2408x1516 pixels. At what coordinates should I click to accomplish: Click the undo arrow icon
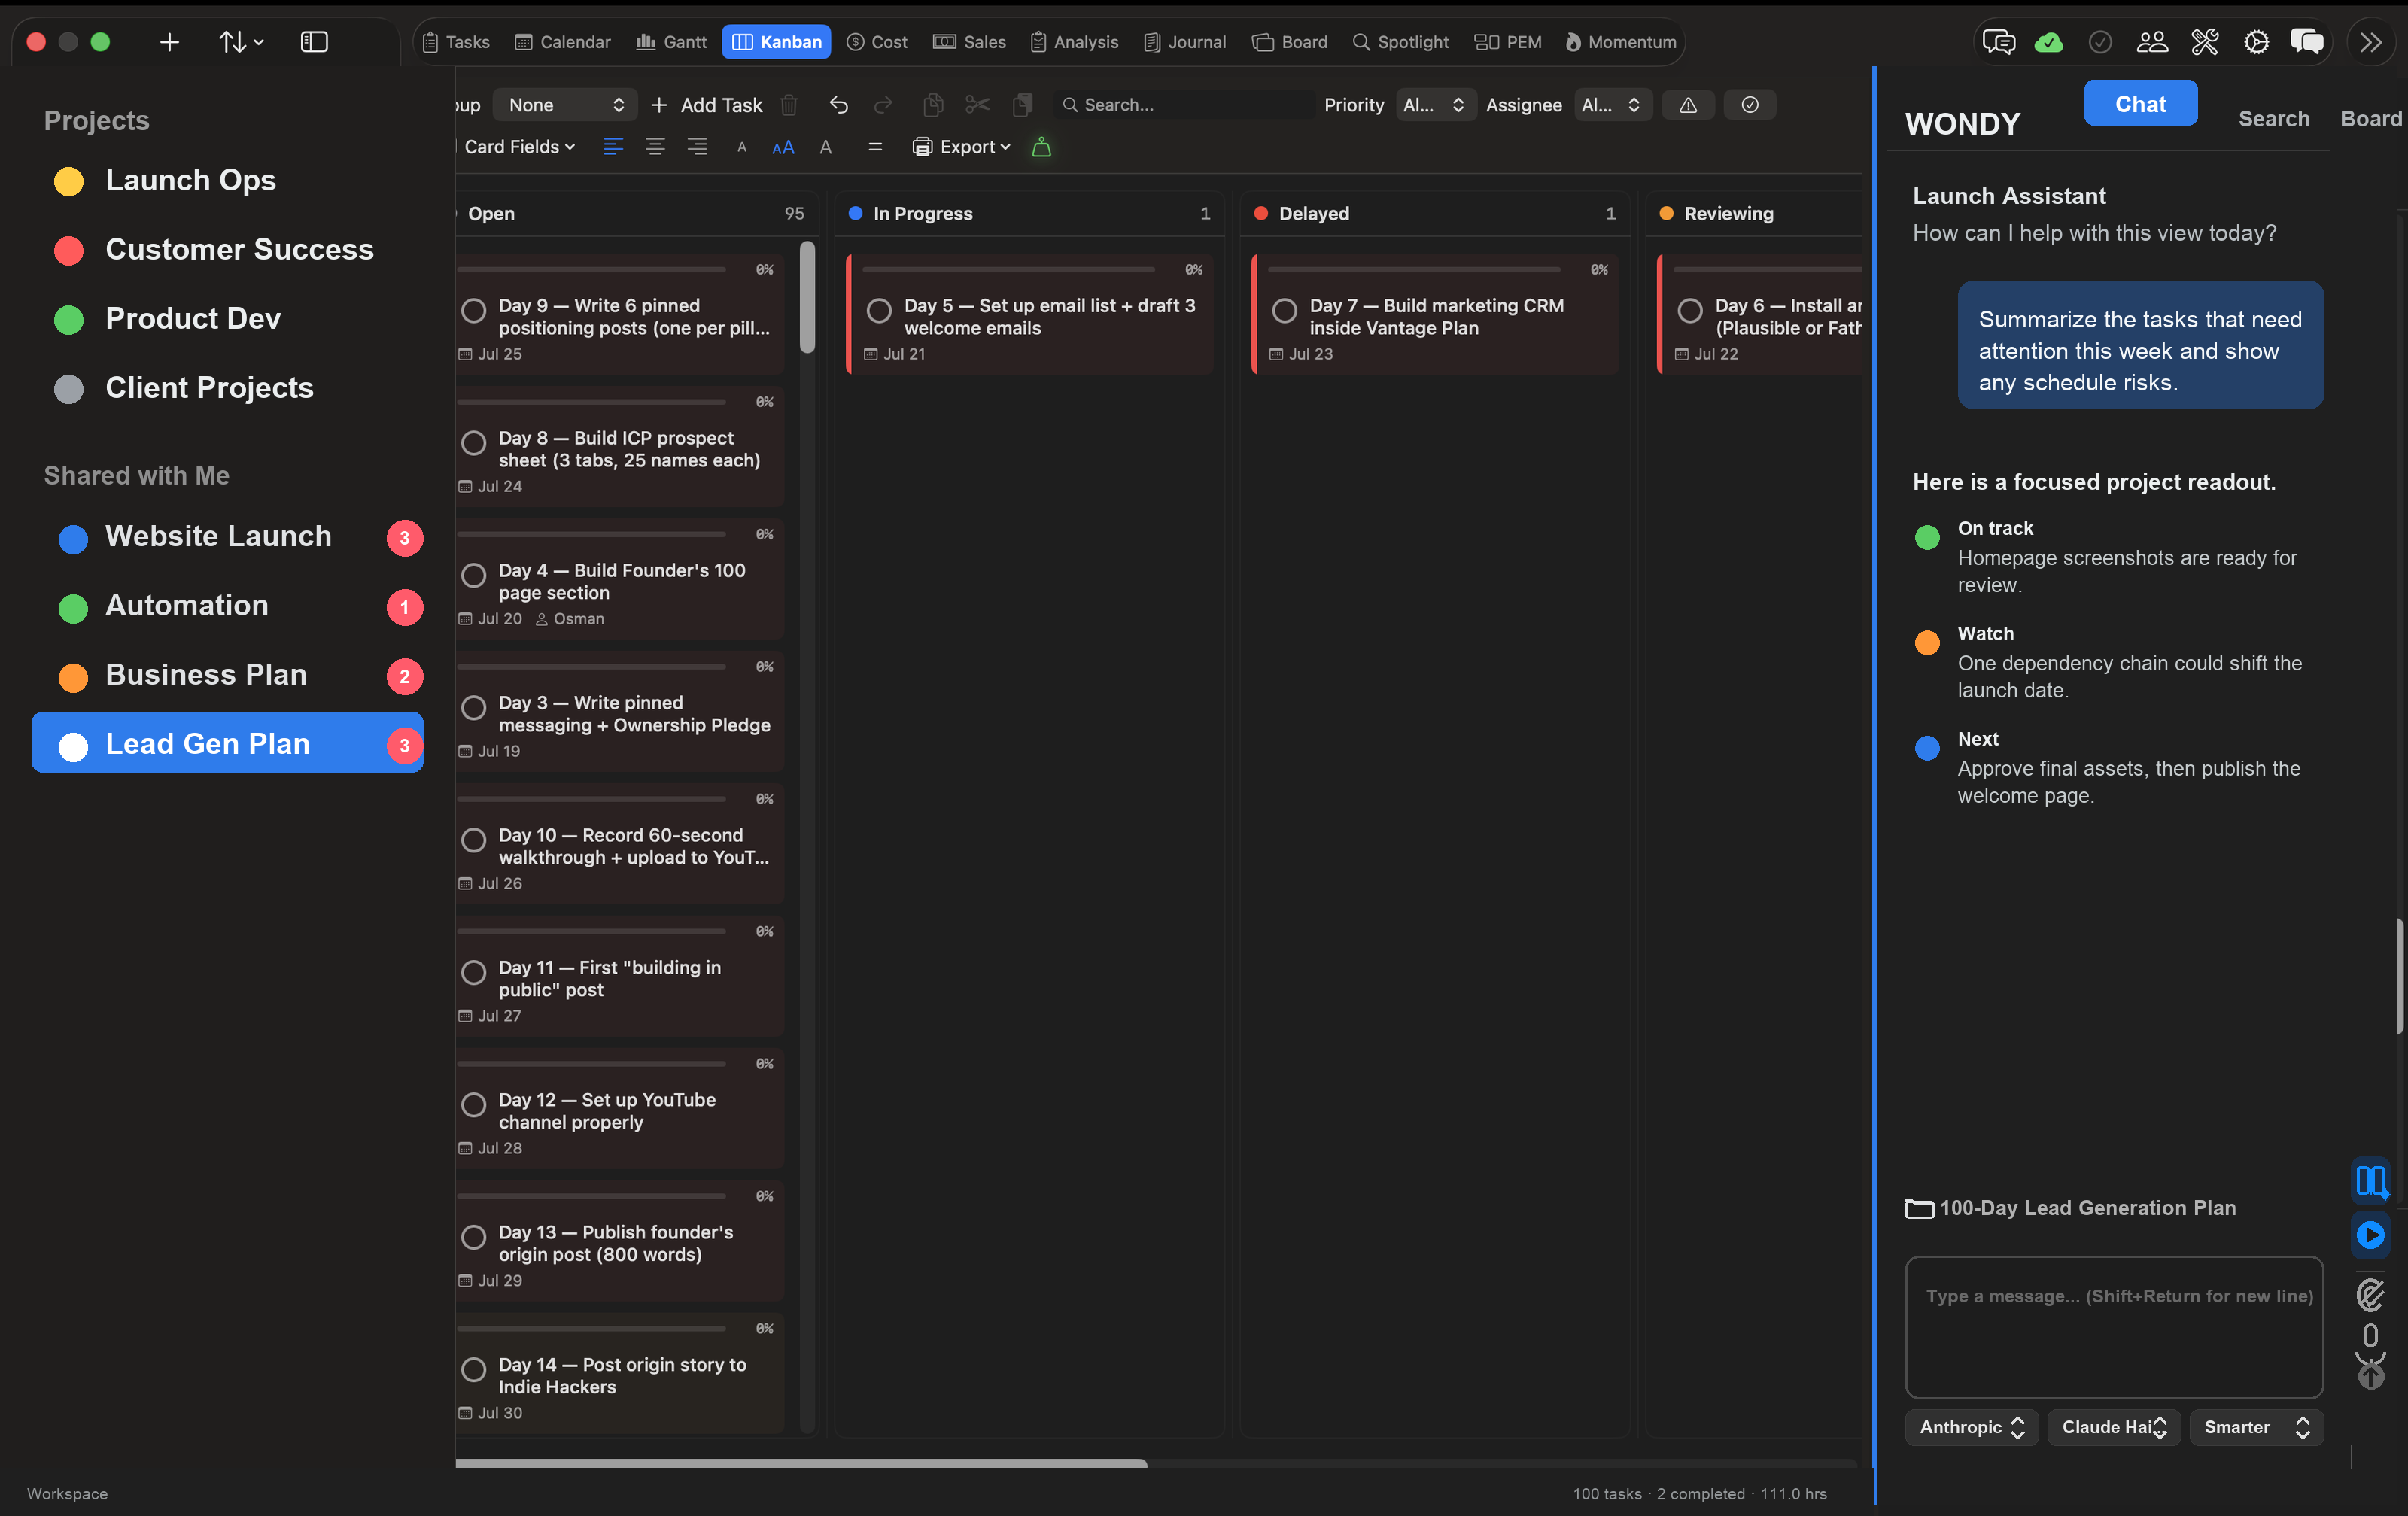pyautogui.click(x=838, y=105)
